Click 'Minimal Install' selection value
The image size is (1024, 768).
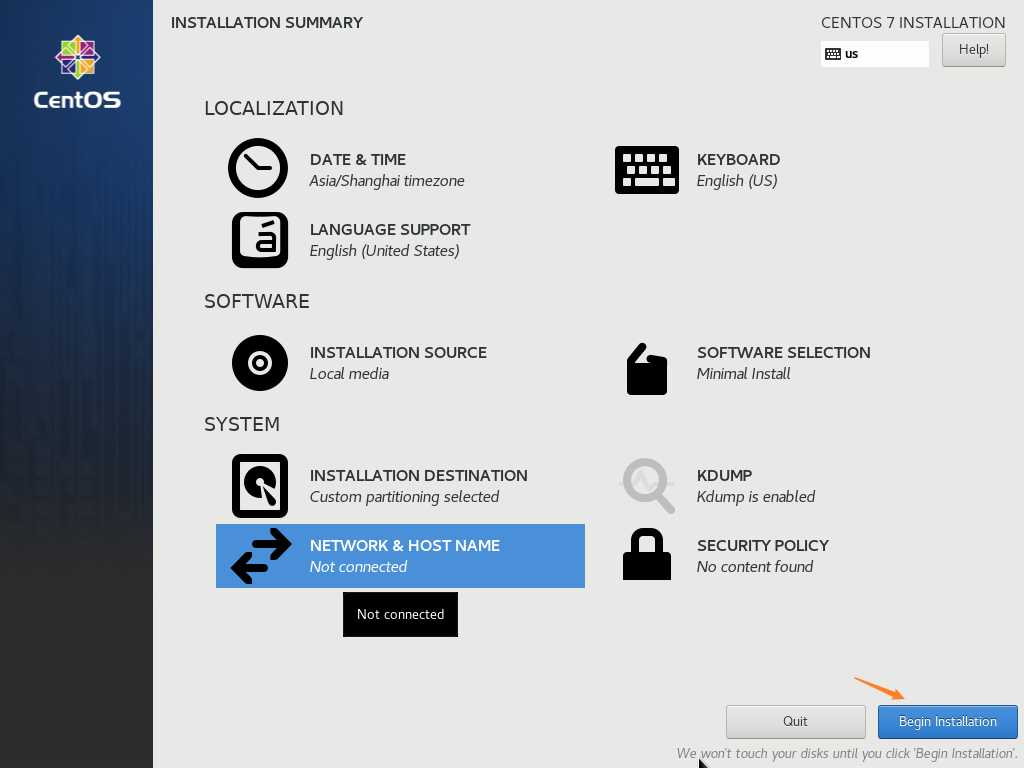click(x=743, y=374)
